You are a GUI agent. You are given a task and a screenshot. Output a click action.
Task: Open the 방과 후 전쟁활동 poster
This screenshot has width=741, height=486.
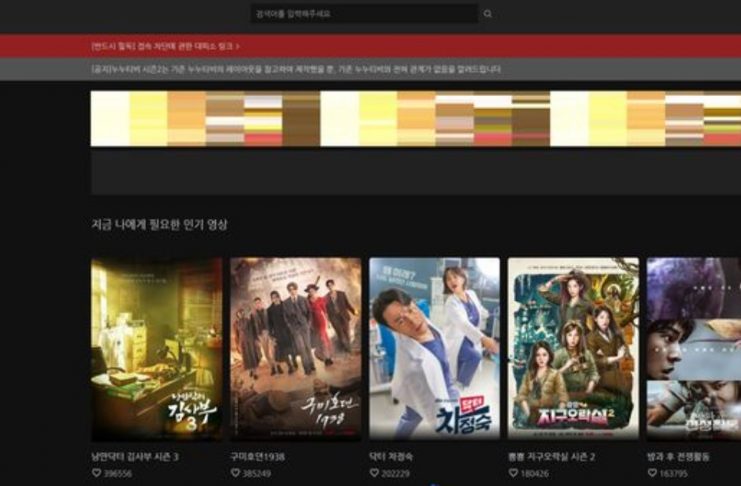[x=694, y=349]
